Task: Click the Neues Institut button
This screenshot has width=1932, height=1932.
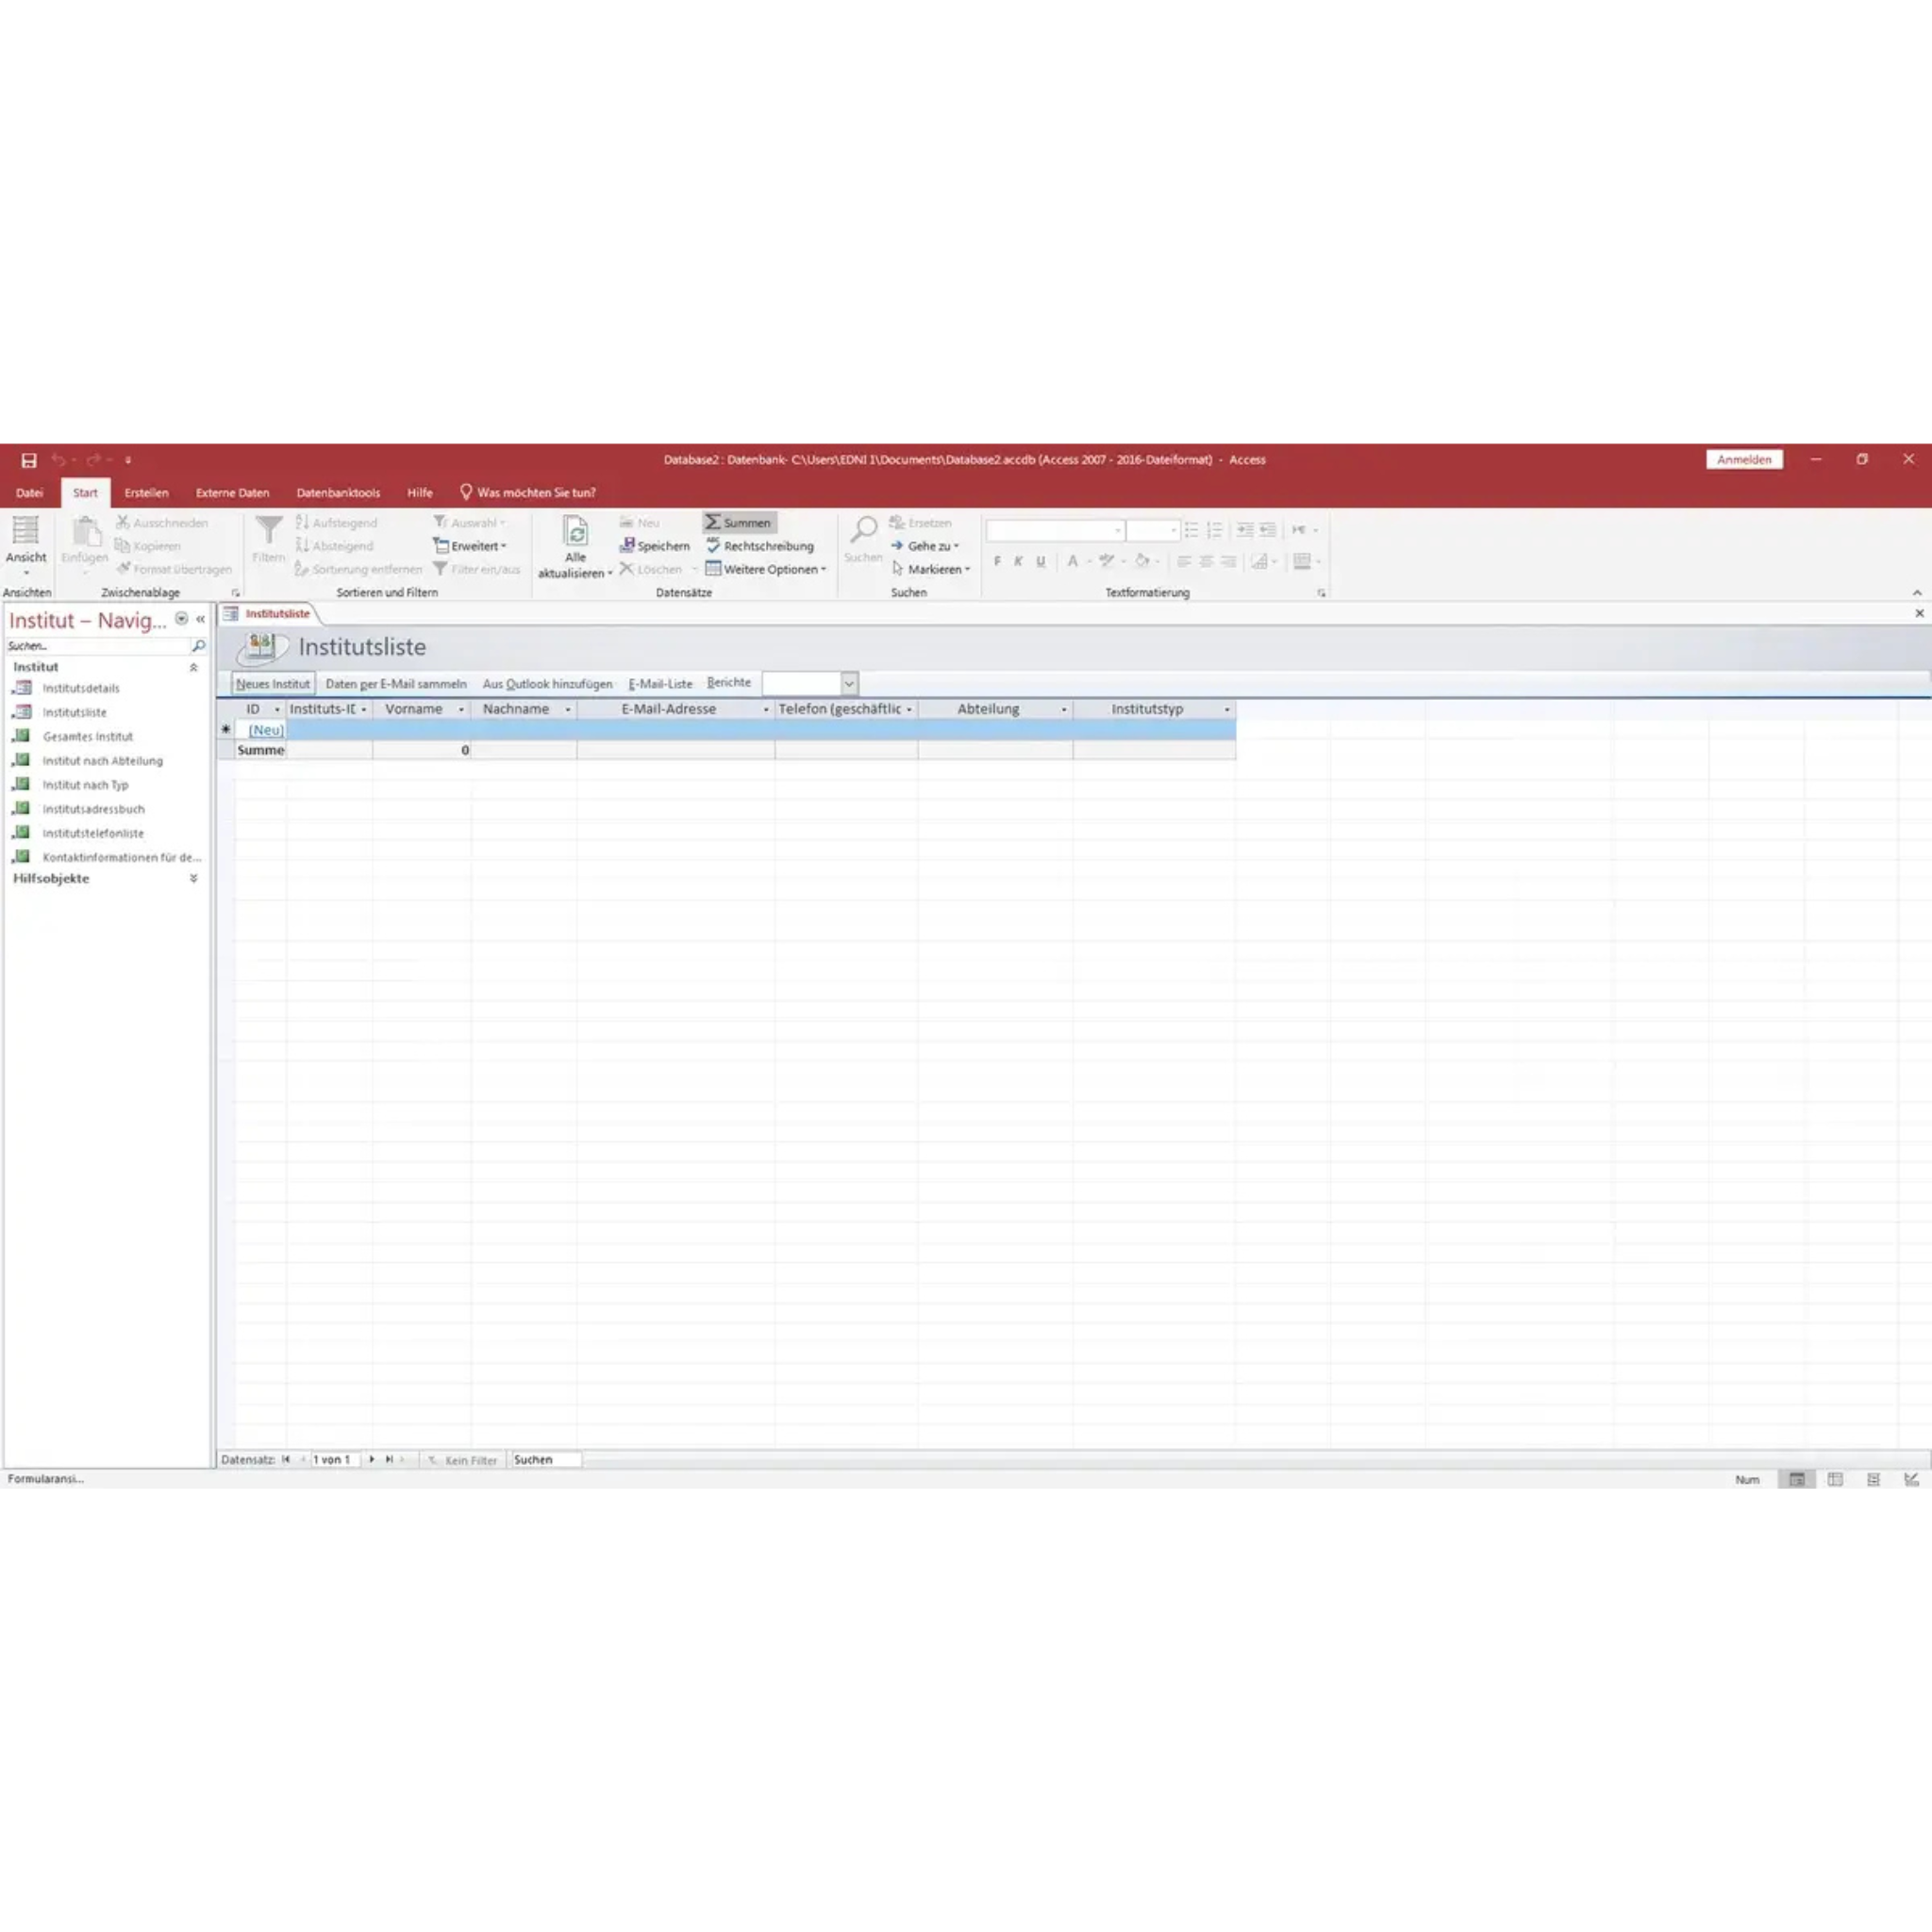Action: click(x=272, y=683)
